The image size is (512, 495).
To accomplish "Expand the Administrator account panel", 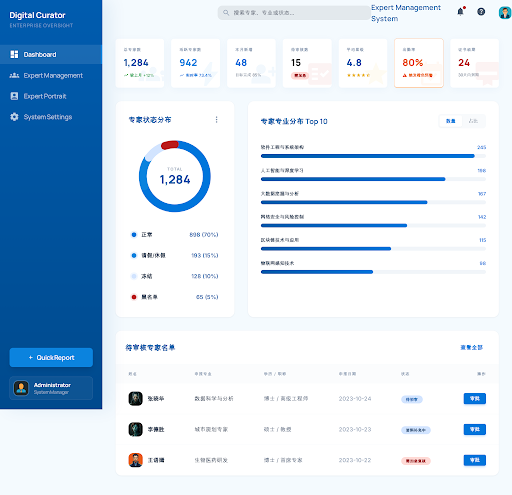I will tap(51, 388).
